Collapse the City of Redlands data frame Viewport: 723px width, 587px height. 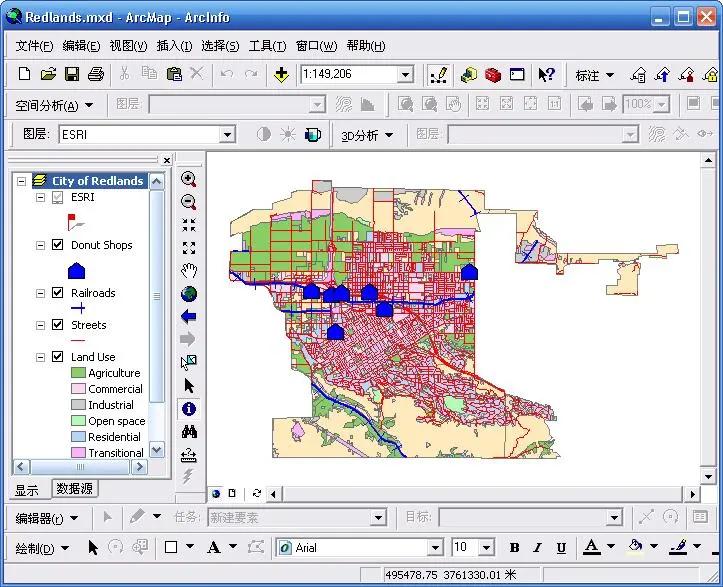22,181
